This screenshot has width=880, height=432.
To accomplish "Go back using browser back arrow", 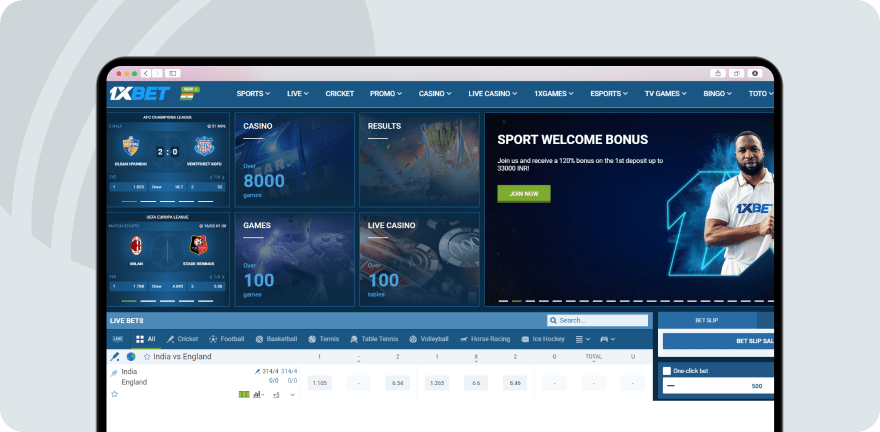I will tap(146, 73).
